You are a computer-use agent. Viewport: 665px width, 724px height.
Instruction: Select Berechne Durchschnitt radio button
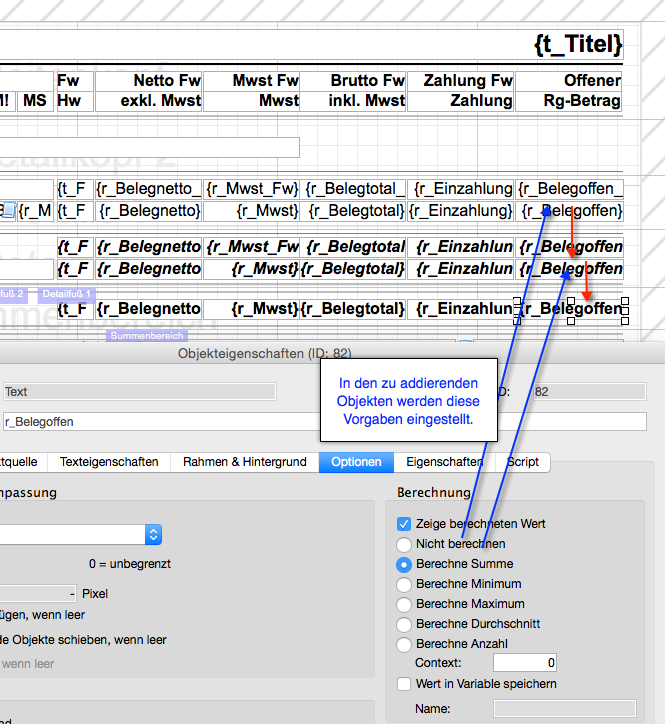tap(404, 624)
